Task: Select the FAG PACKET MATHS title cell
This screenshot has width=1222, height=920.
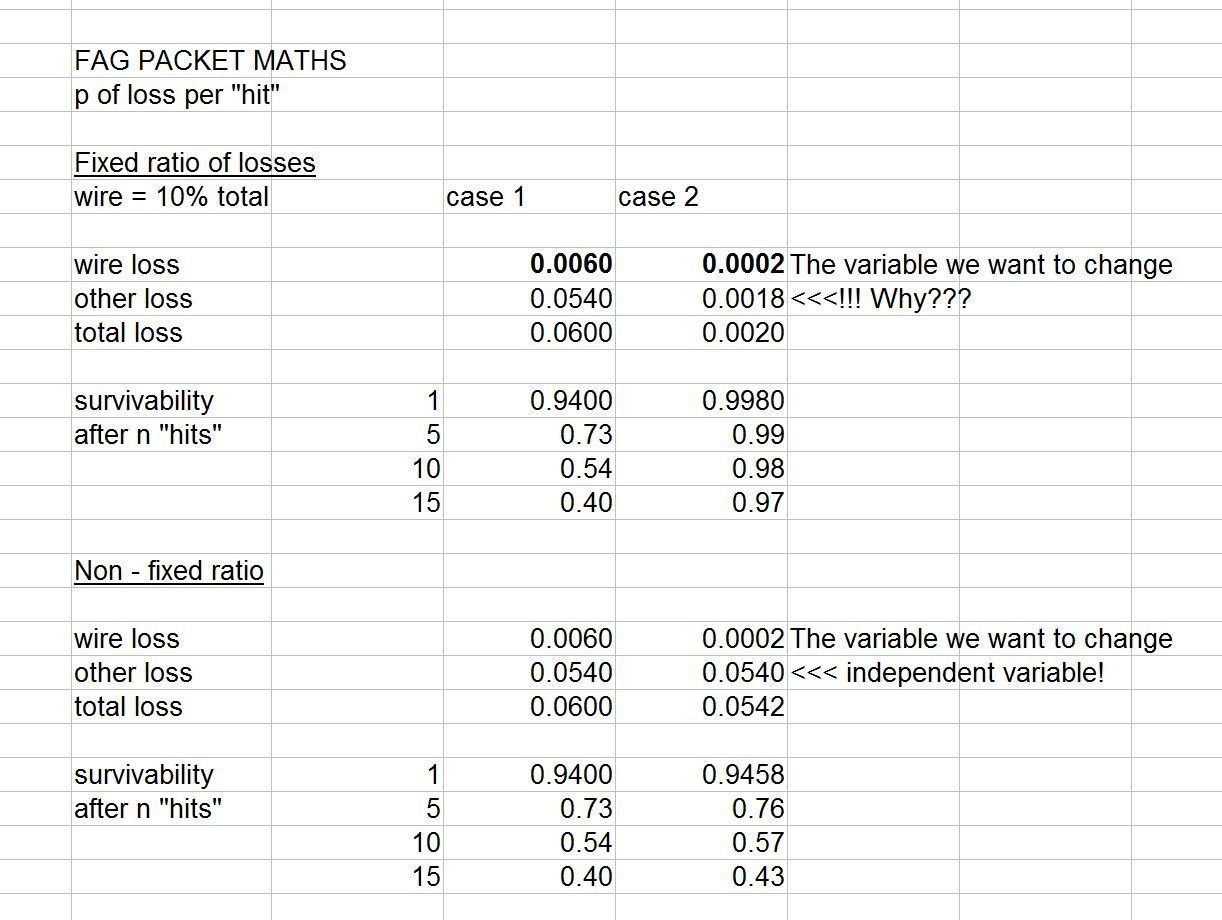Action: 210,60
